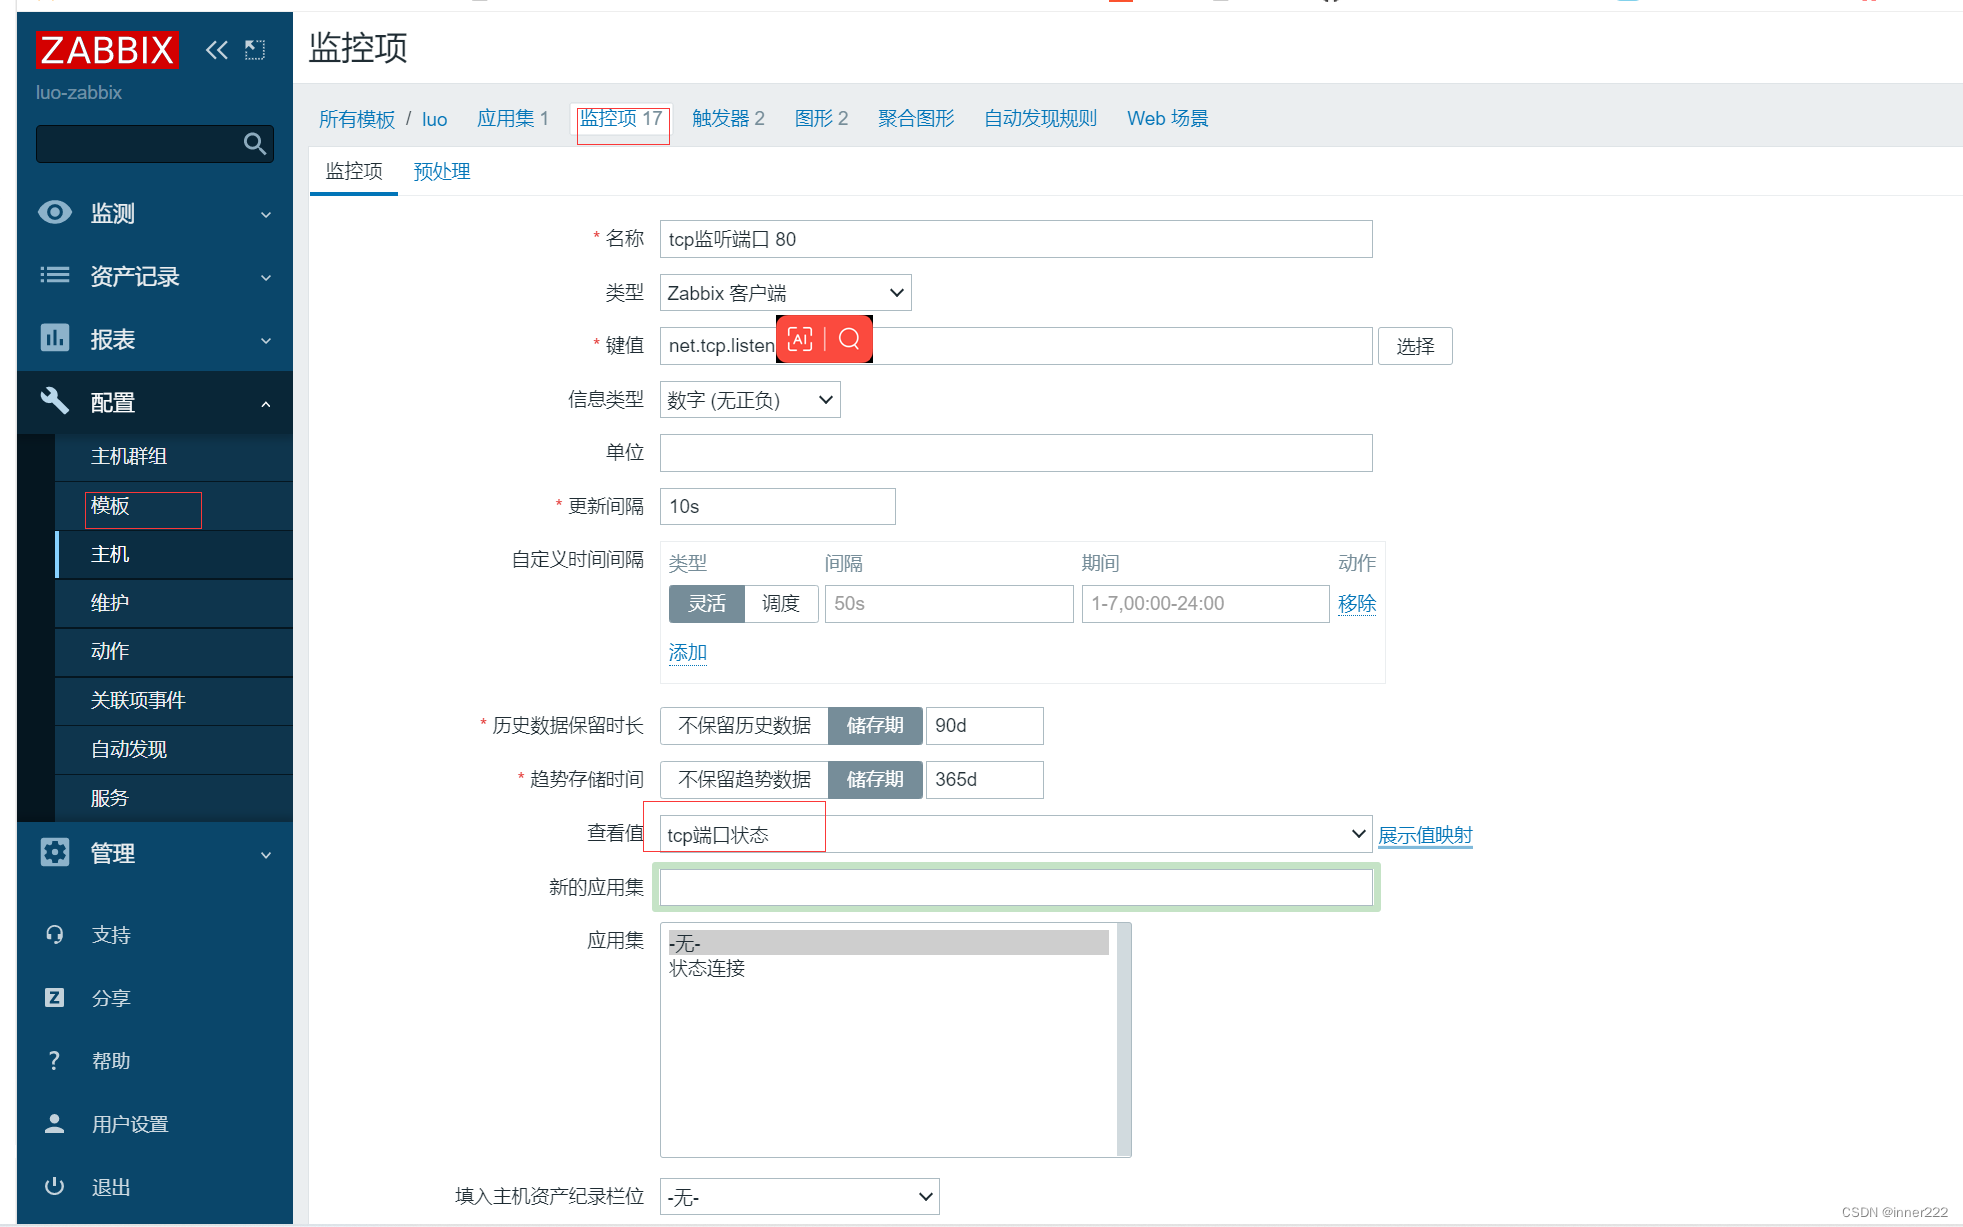Click the 监测 eye icon
The width and height of the screenshot is (1963, 1227).
(55, 212)
